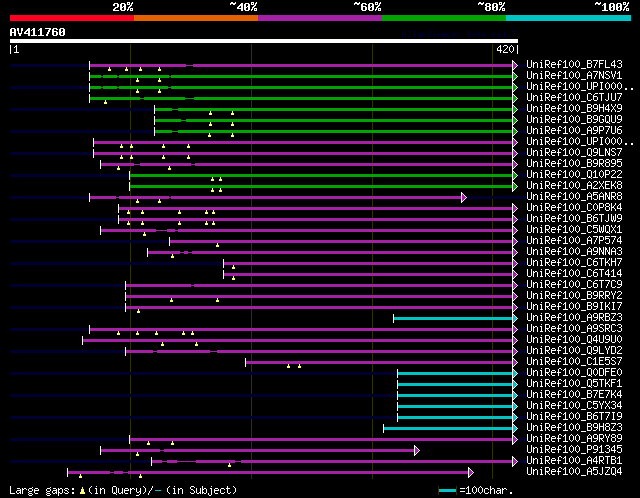Select the UniRef100_C6TKH7 label
640x498 pixels.
[574, 263]
